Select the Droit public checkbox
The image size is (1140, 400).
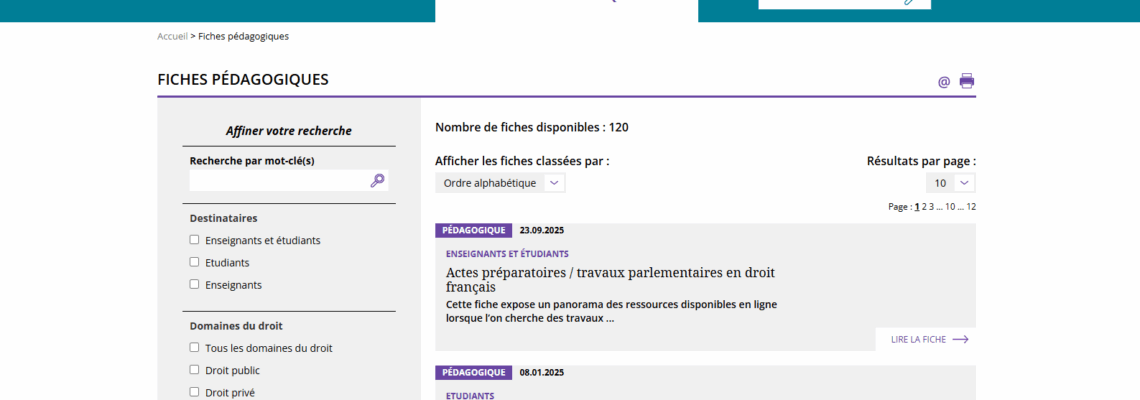pyautogui.click(x=195, y=370)
